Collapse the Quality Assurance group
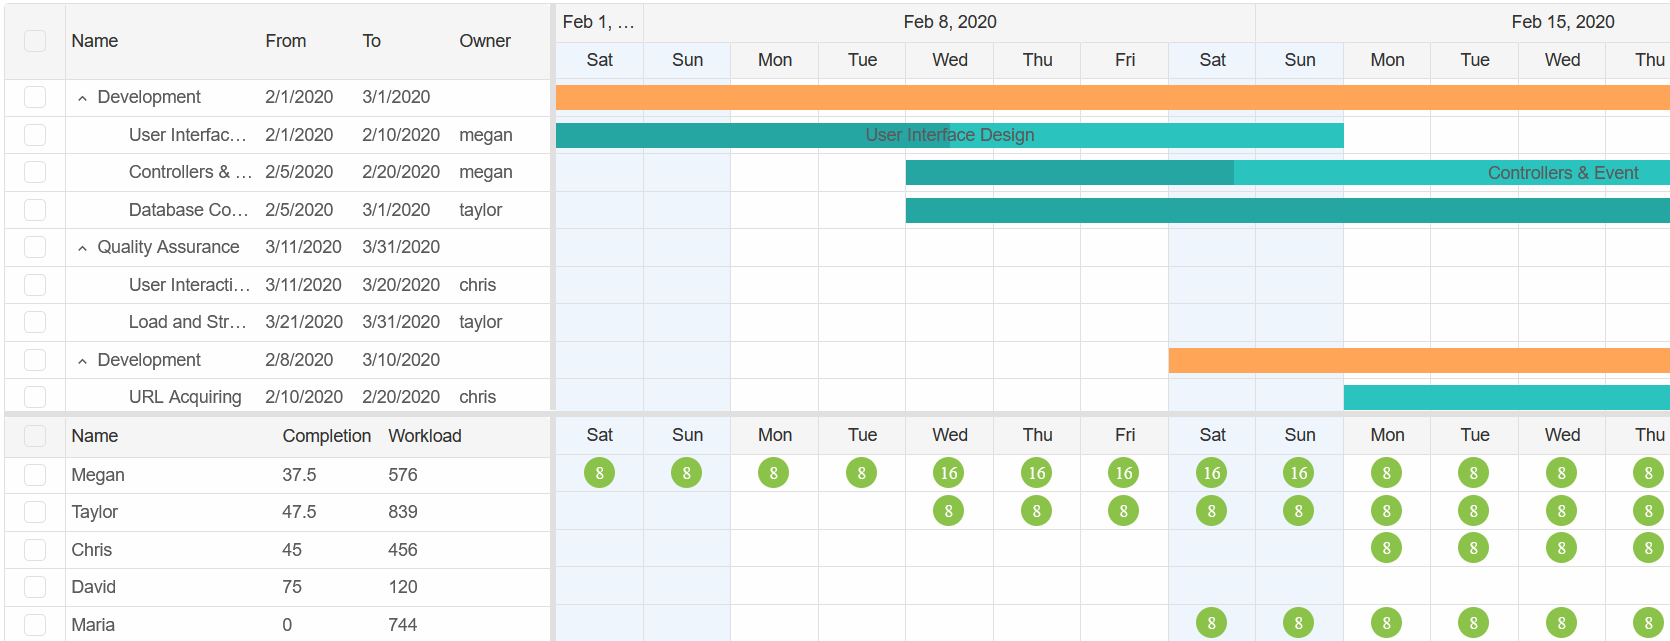The width and height of the screenshot is (1670, 641). pyautogui.click(x=82, y=248)
